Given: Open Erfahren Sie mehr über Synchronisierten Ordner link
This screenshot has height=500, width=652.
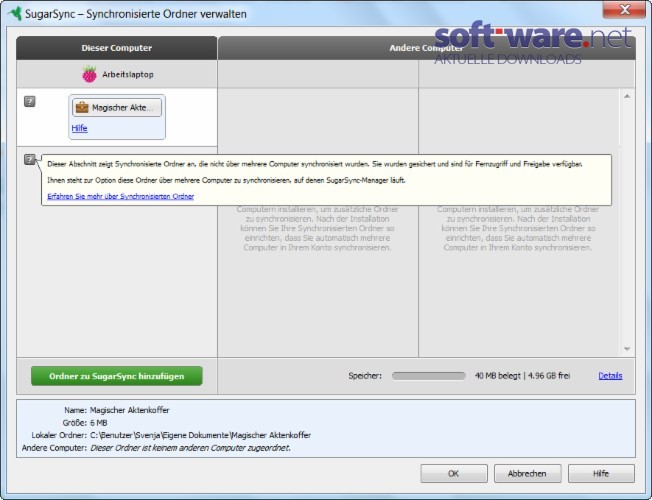Looking at the screenshot, I should pyautogui.click(x=121, y=196).
